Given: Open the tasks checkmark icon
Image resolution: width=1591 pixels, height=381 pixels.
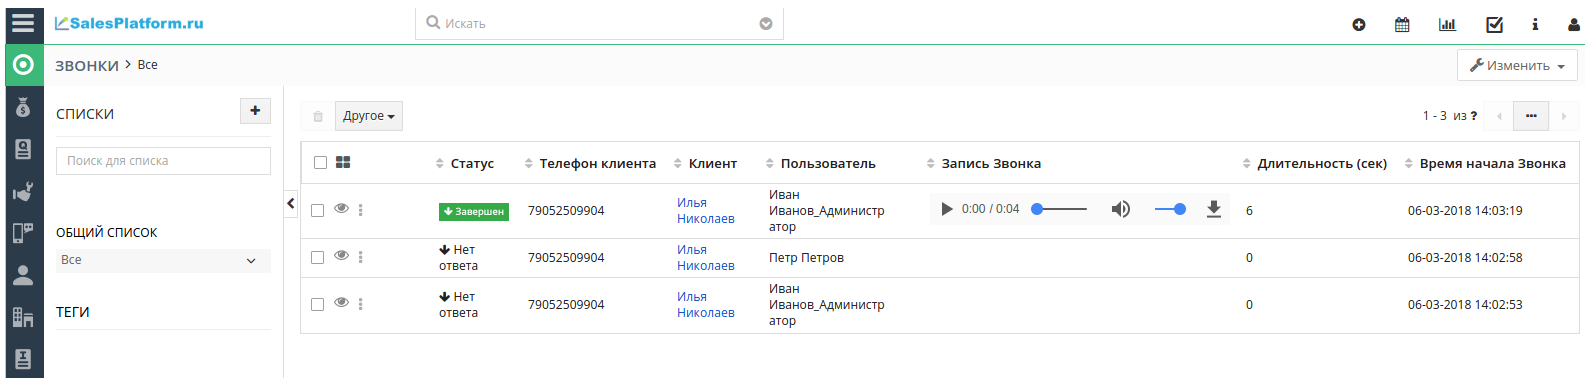Looking at the screenshot, I should 1494,24.
